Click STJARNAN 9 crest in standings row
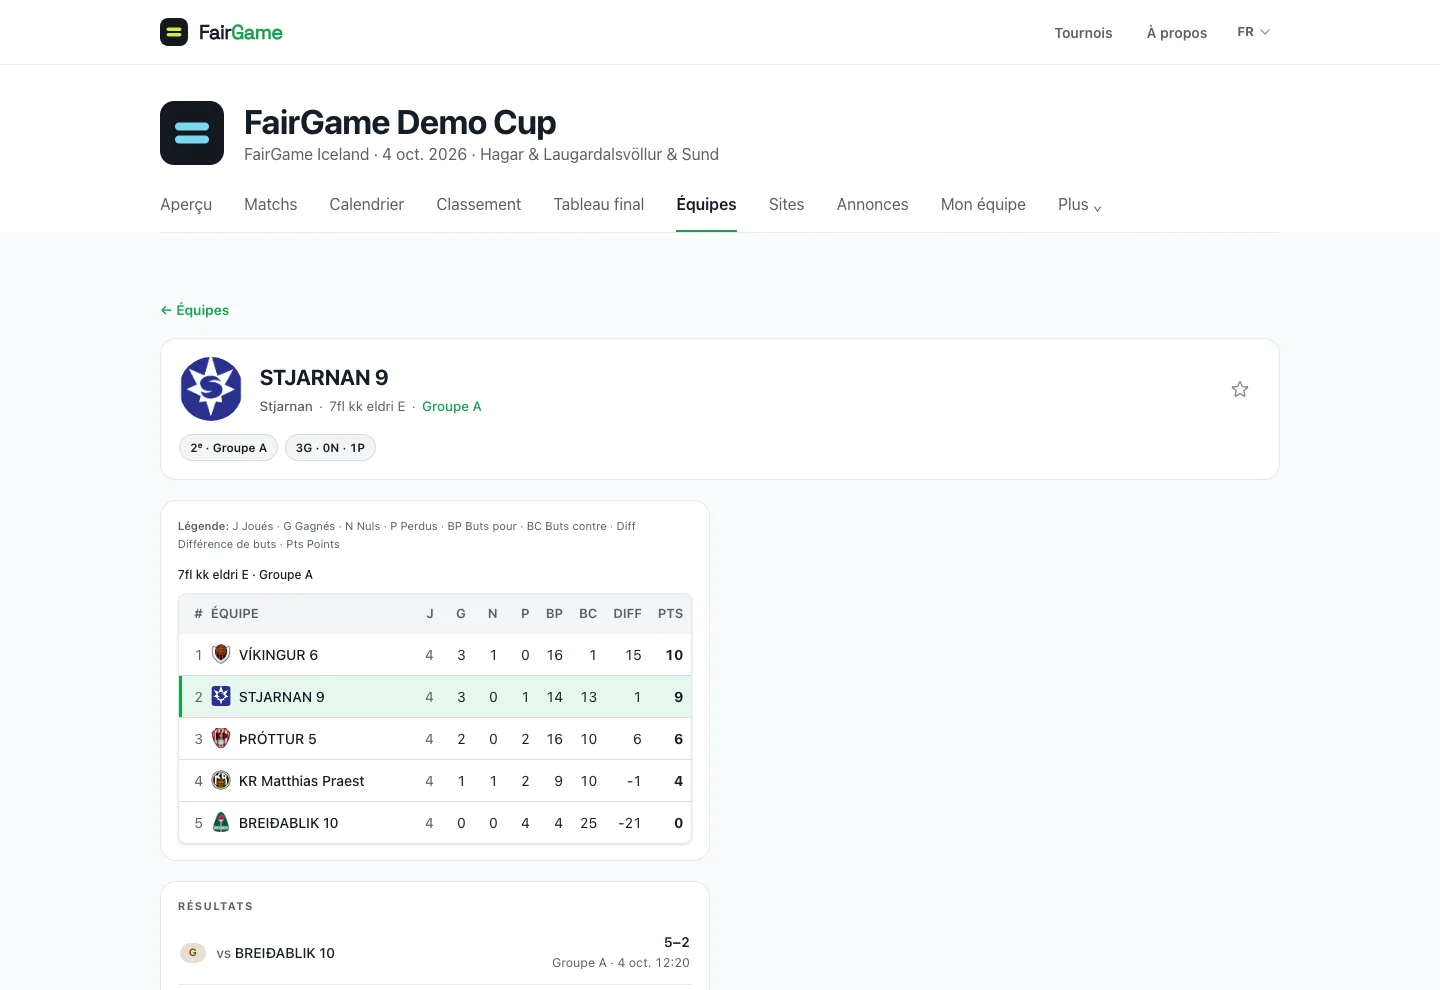1440x990 pixels. (221, 696)
